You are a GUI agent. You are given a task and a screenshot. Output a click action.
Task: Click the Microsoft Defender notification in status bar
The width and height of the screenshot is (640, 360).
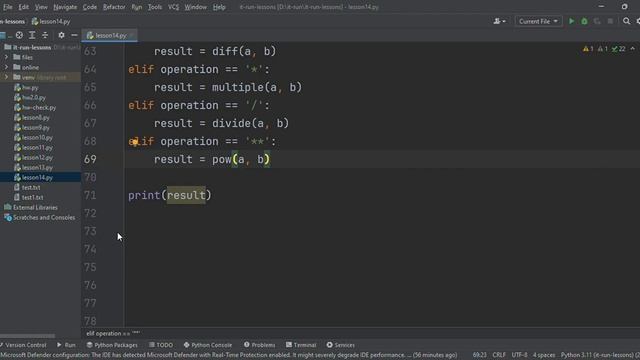point(229,355)
